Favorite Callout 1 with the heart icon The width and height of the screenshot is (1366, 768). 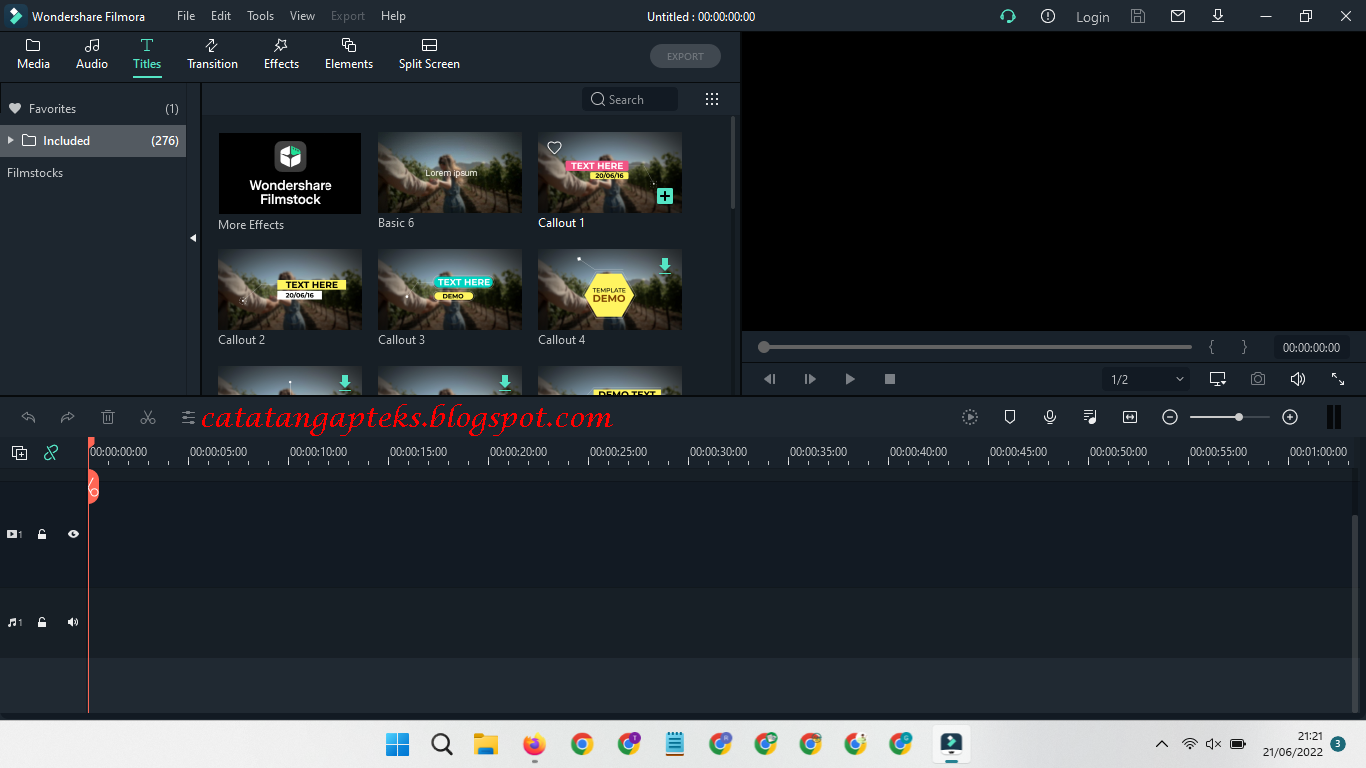pos(554,148)
